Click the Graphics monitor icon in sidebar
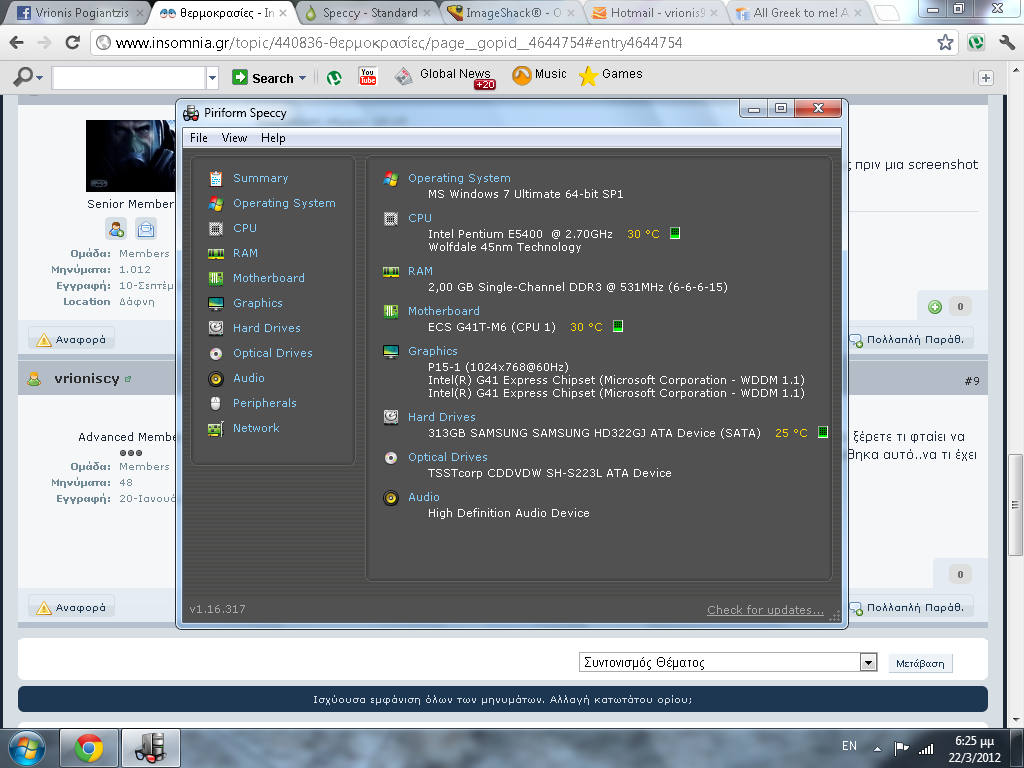This screenshot has width=1024, height=768. [216, 303]
